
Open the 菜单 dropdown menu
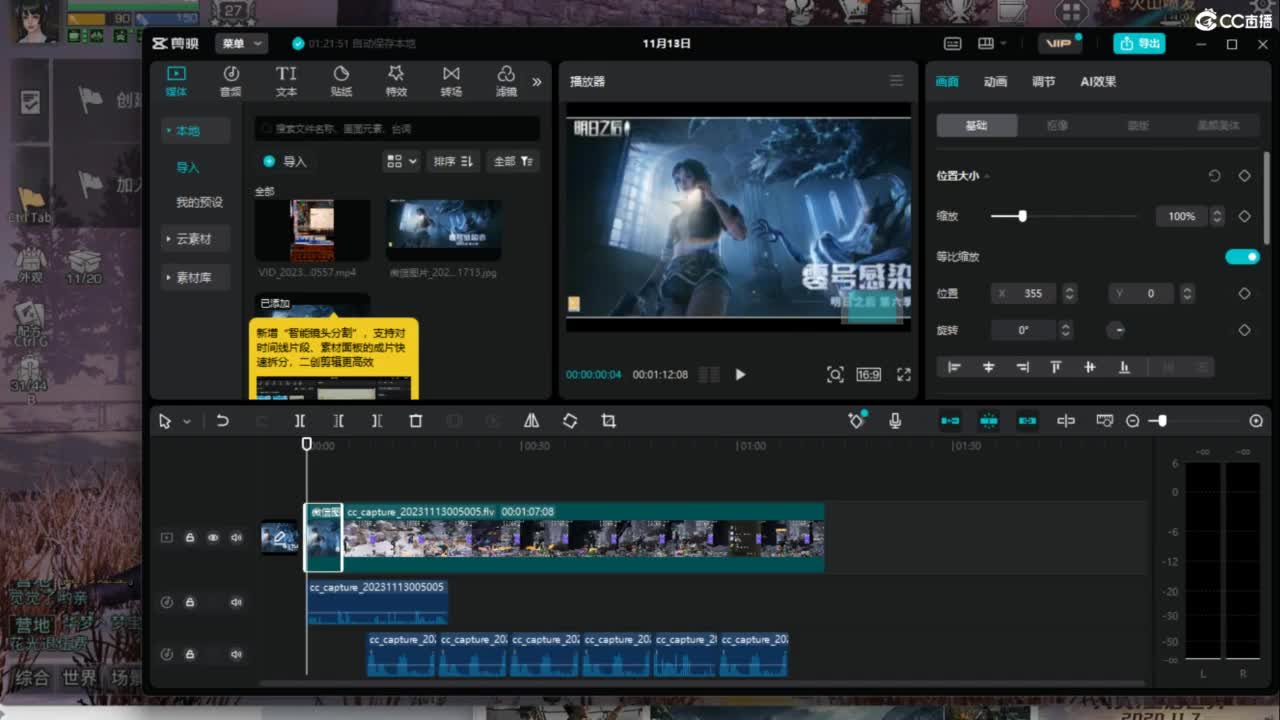pos(241,44)
